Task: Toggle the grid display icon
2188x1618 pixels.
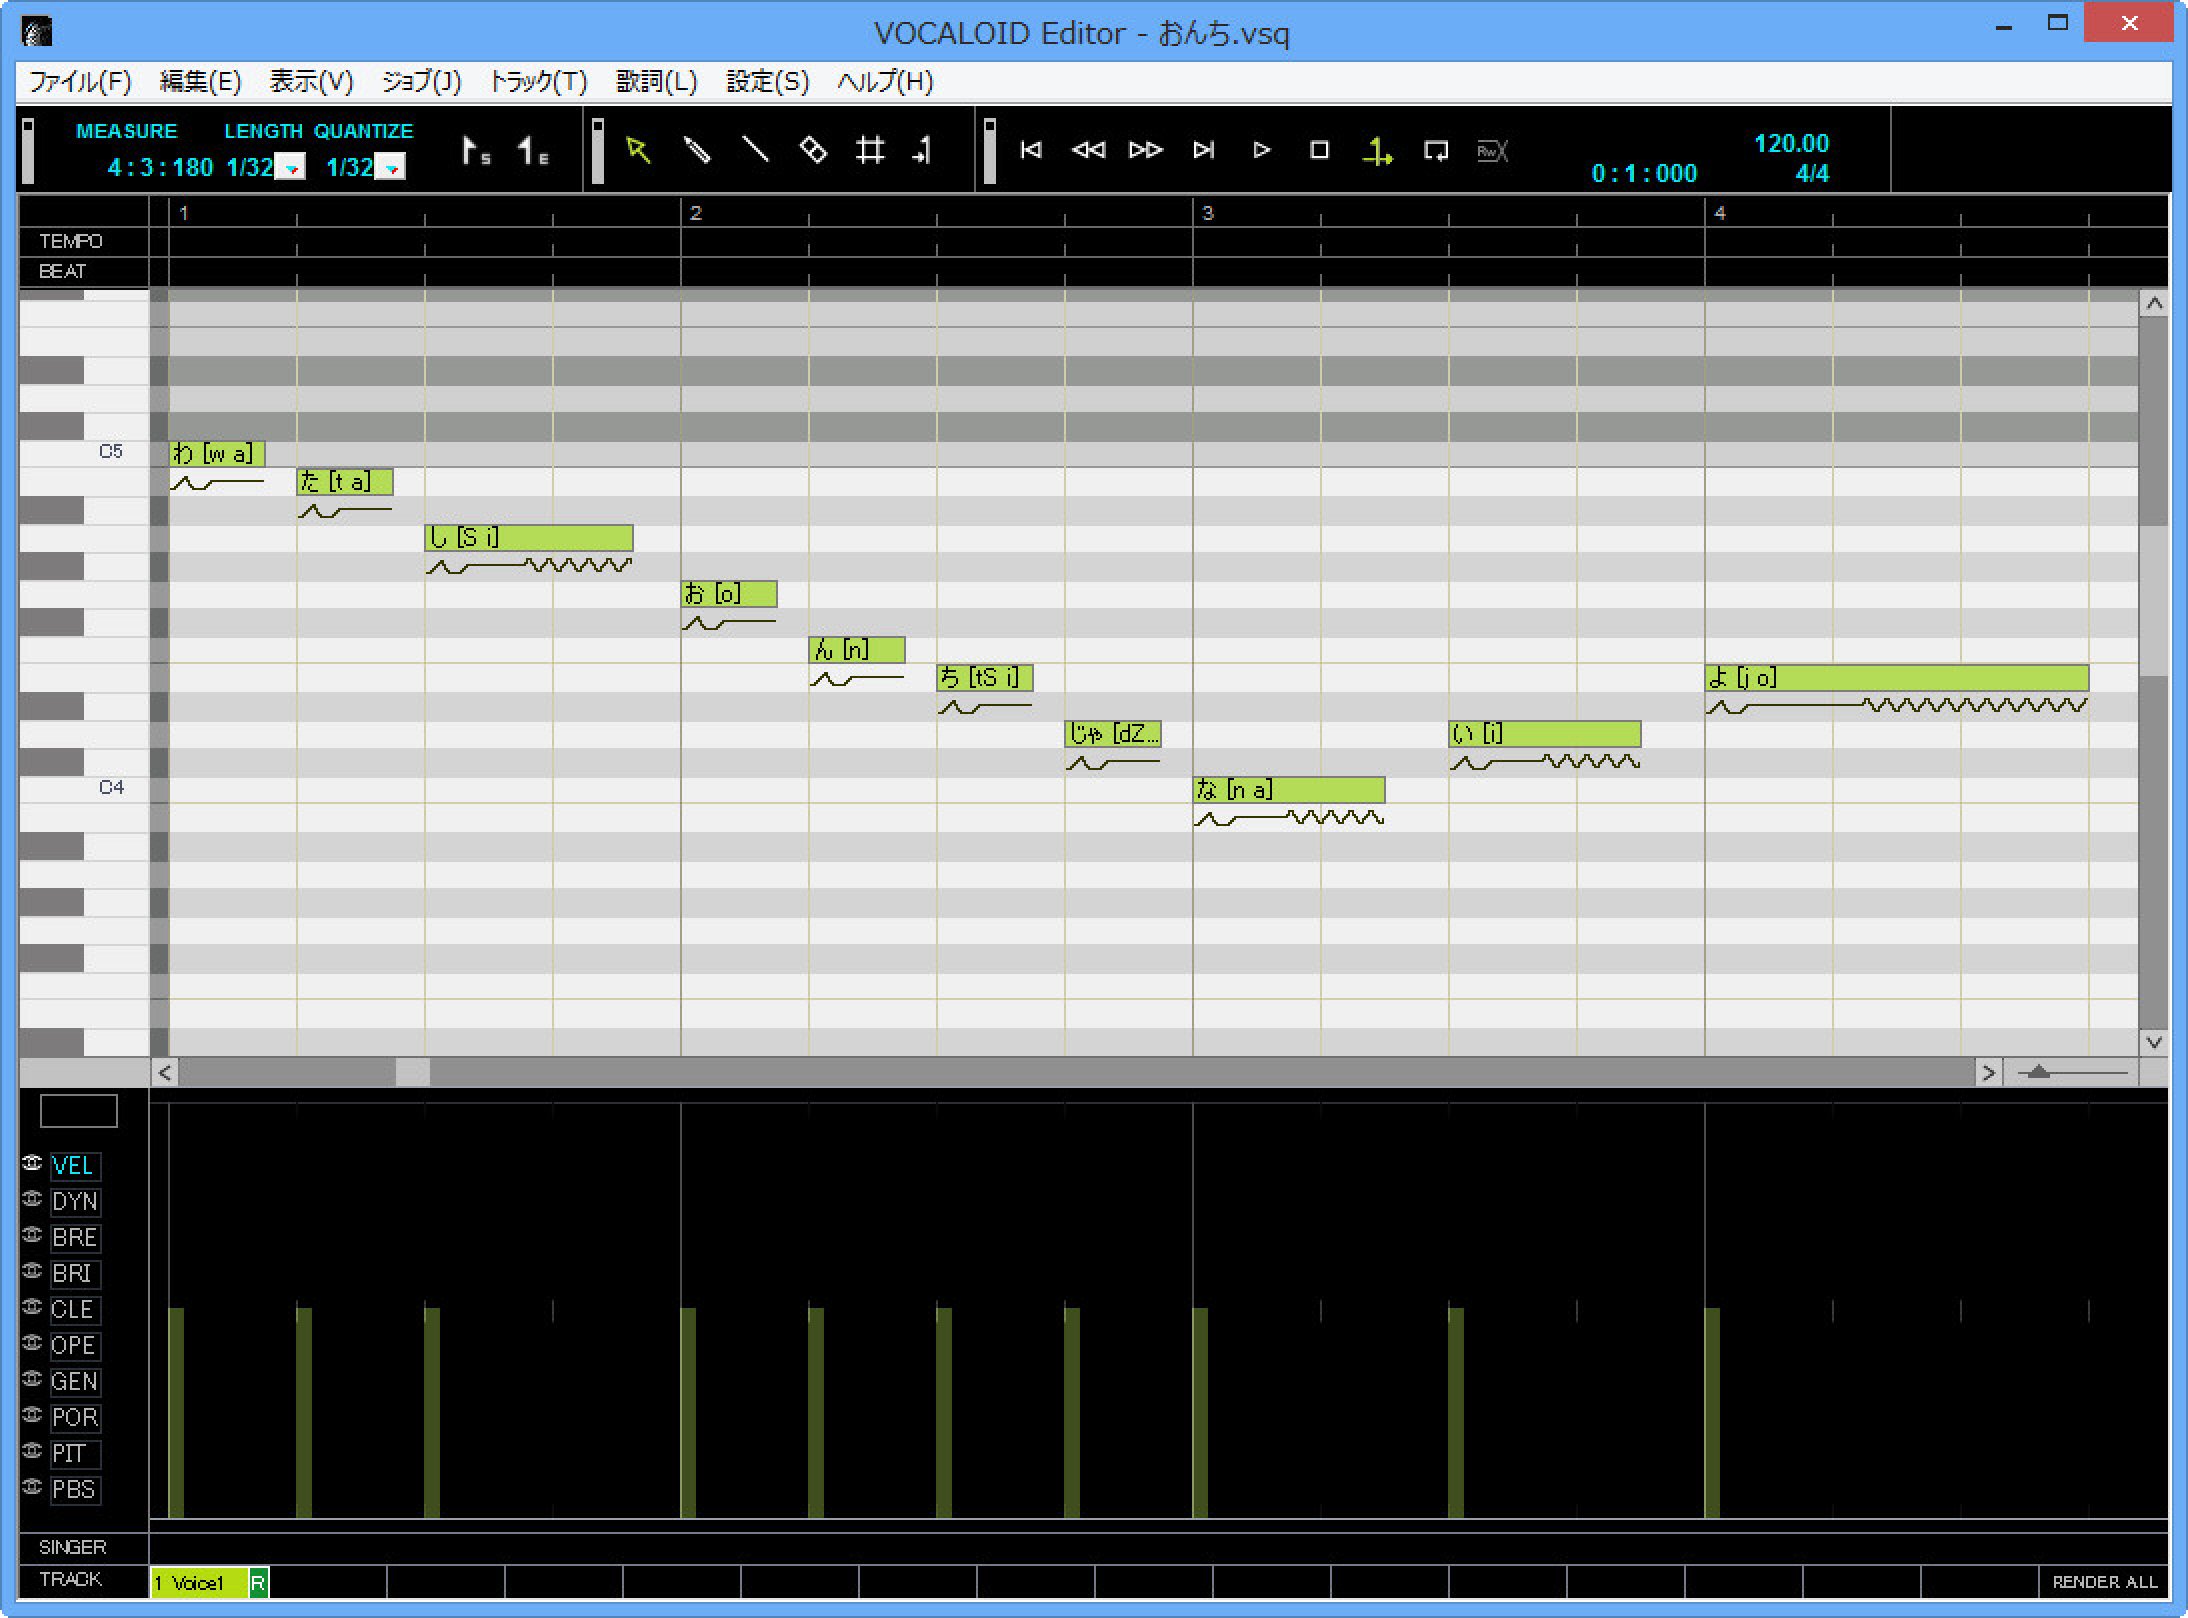Action: pos(870,151)
